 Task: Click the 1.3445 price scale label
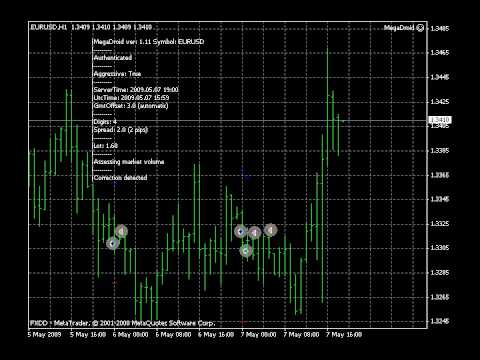click(x=440, y=77)
